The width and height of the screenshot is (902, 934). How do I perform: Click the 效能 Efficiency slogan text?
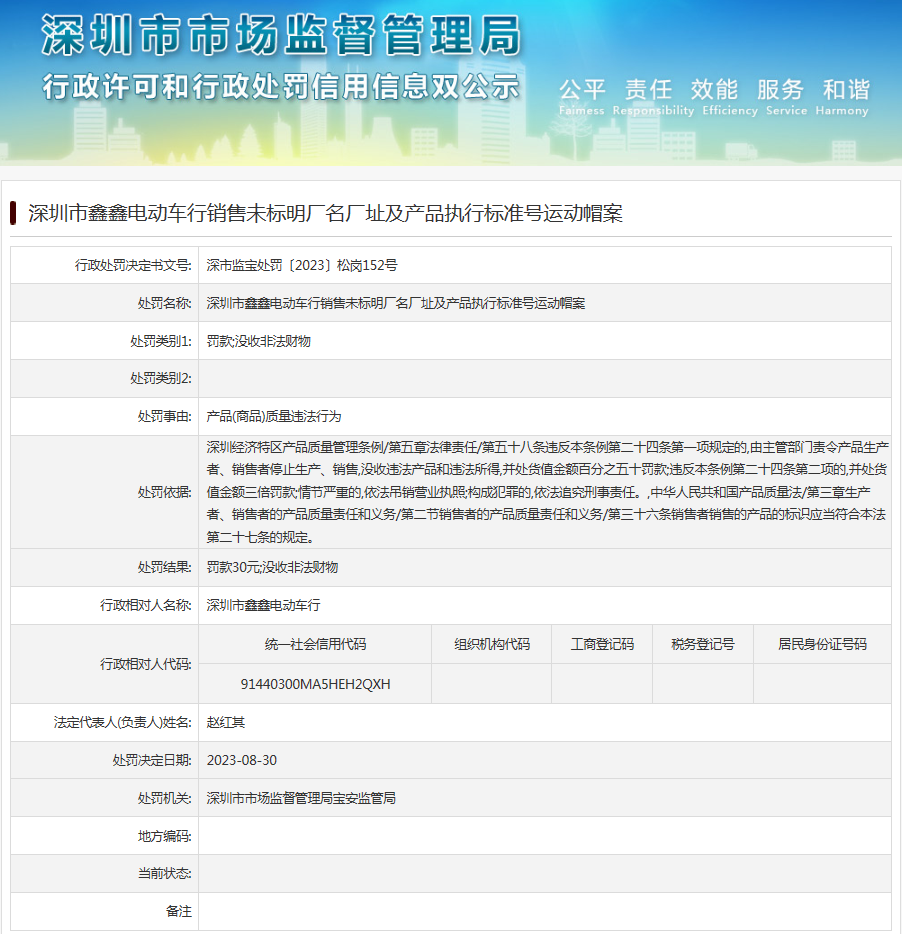[729, 97]
